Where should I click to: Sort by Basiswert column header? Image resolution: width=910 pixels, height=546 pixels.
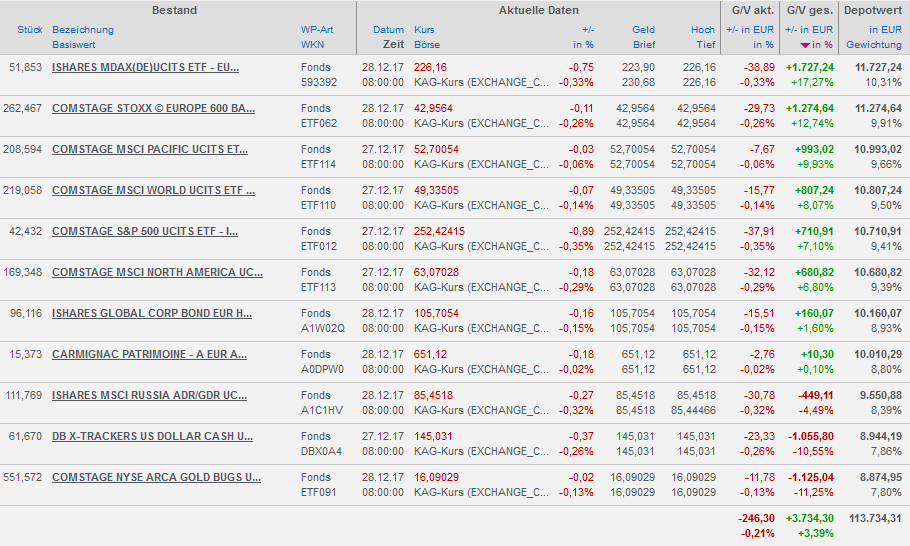click(74, 45)
